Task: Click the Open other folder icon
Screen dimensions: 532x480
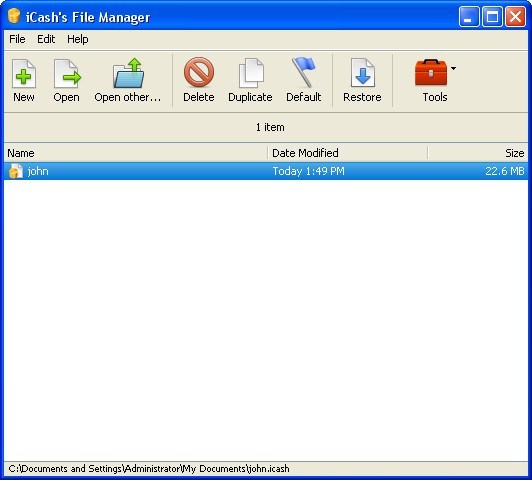Action: tap(128, 73)
